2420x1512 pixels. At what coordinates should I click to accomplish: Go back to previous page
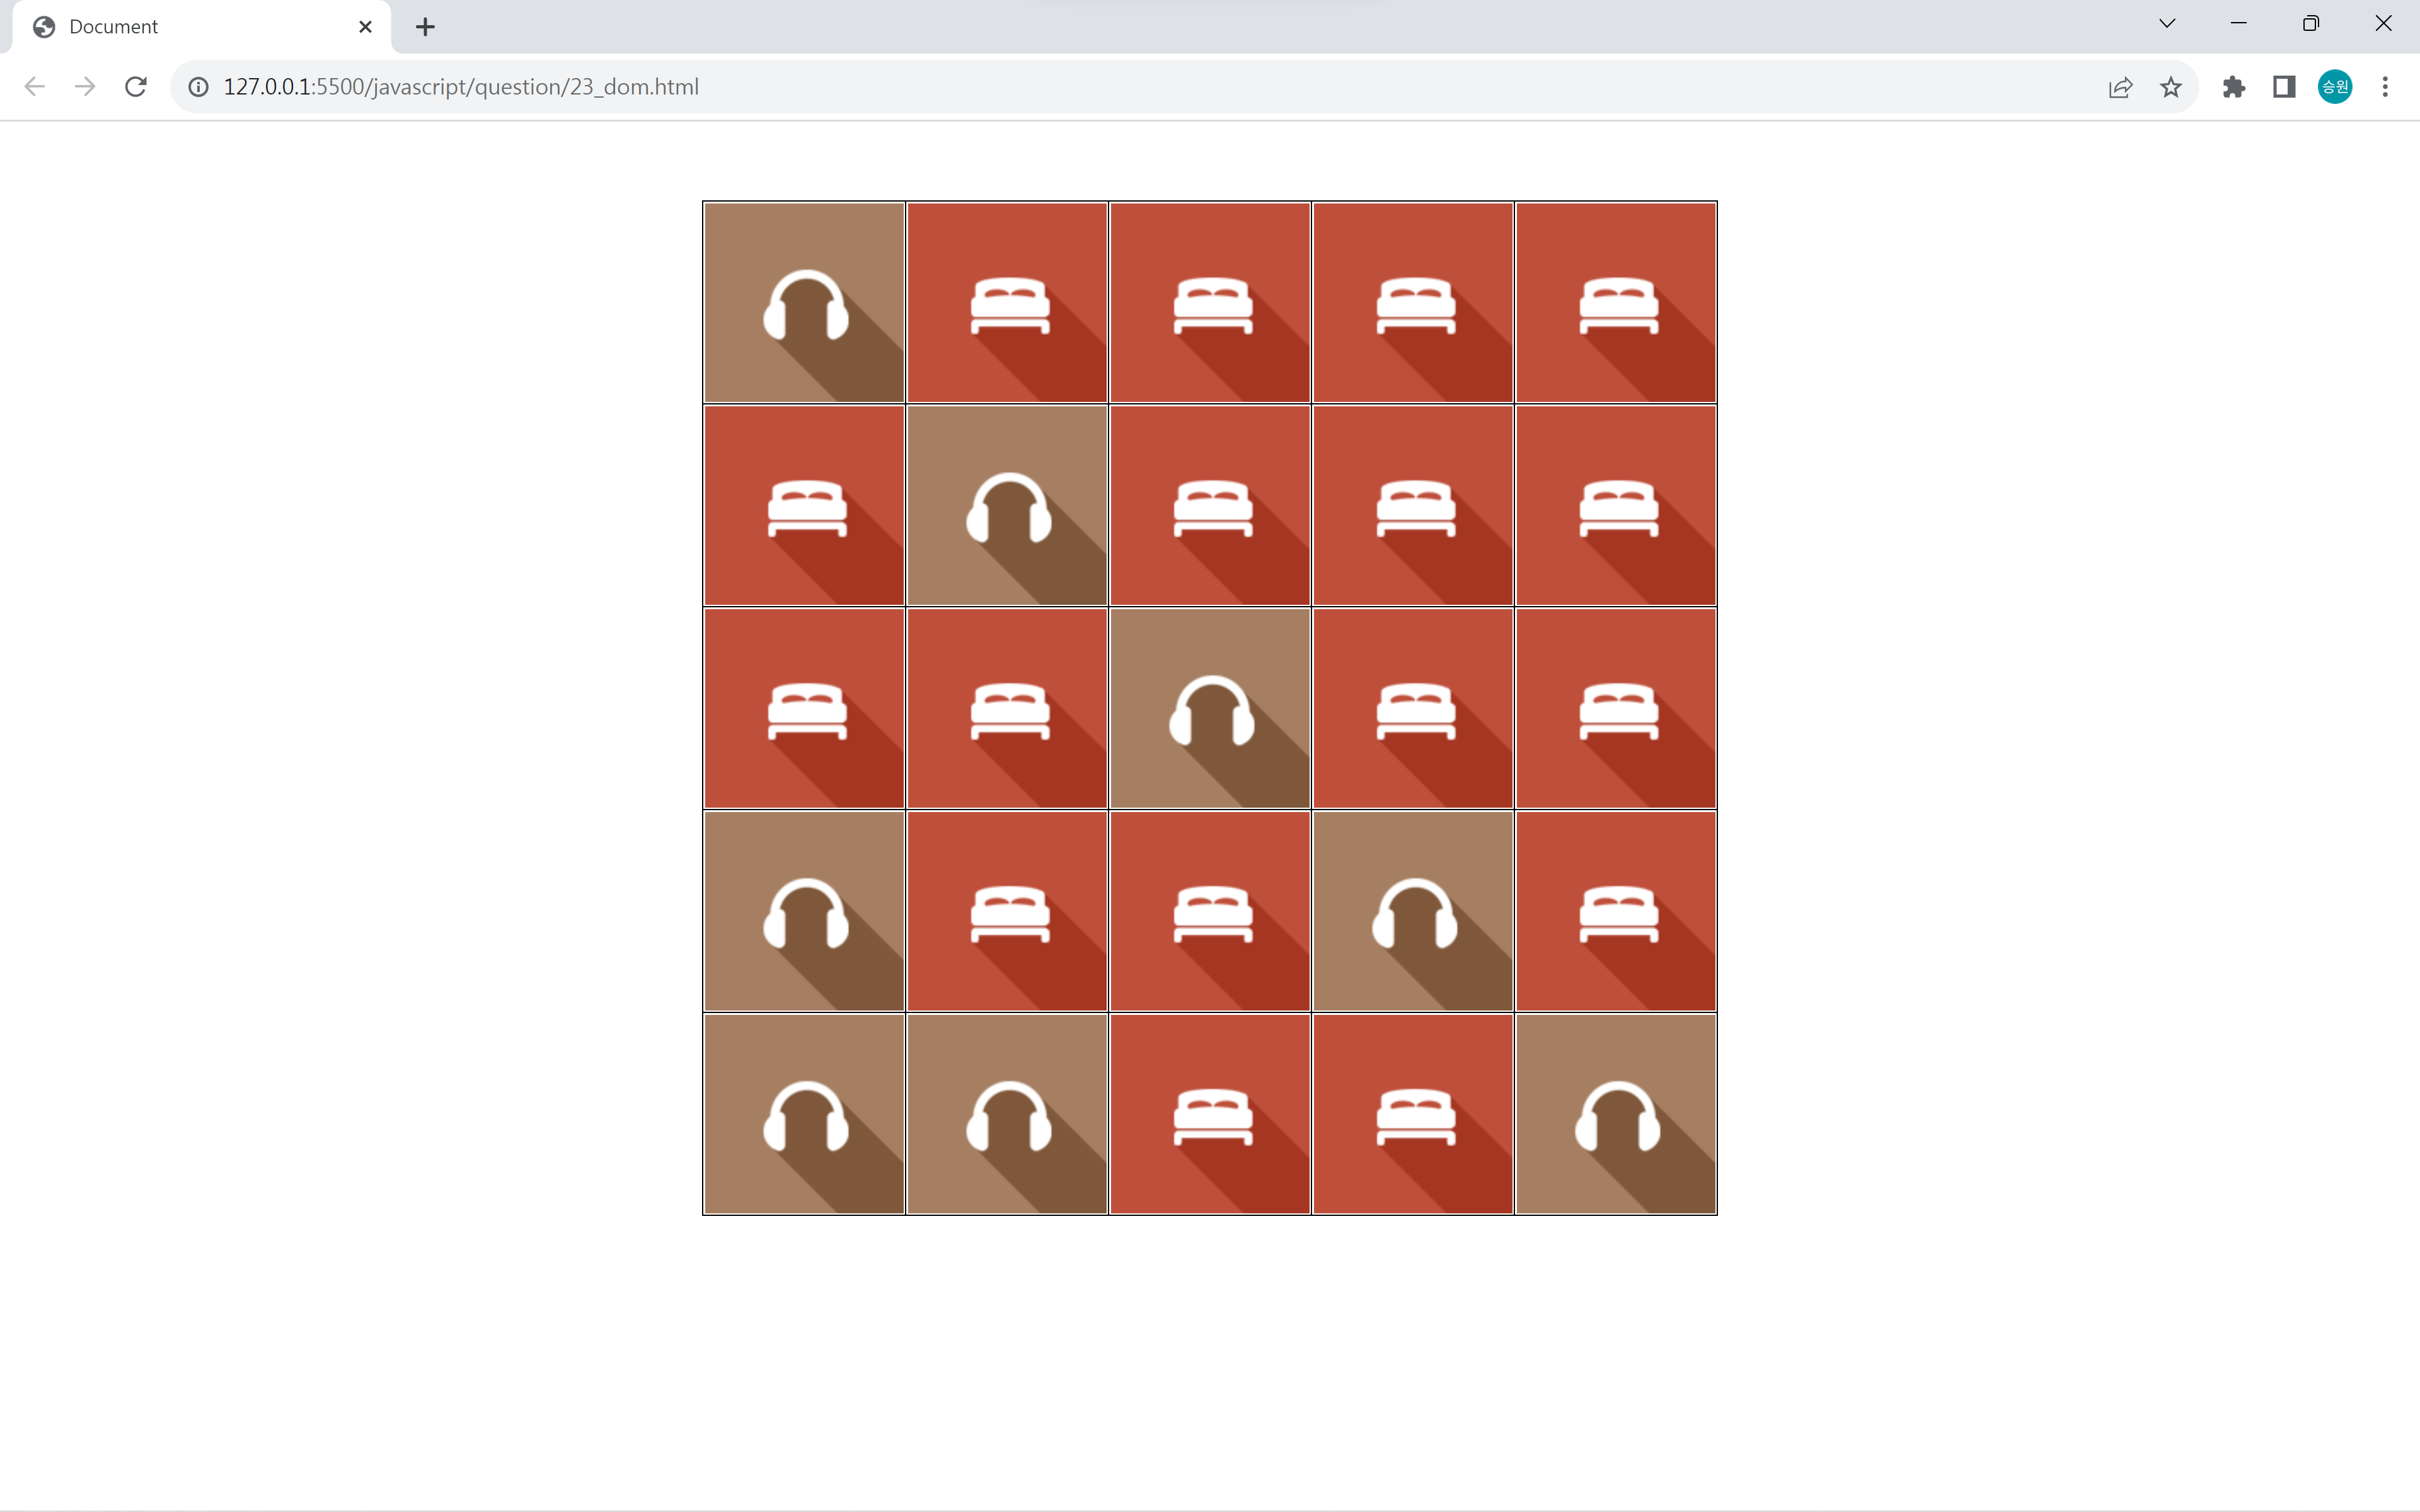[34, 87]
